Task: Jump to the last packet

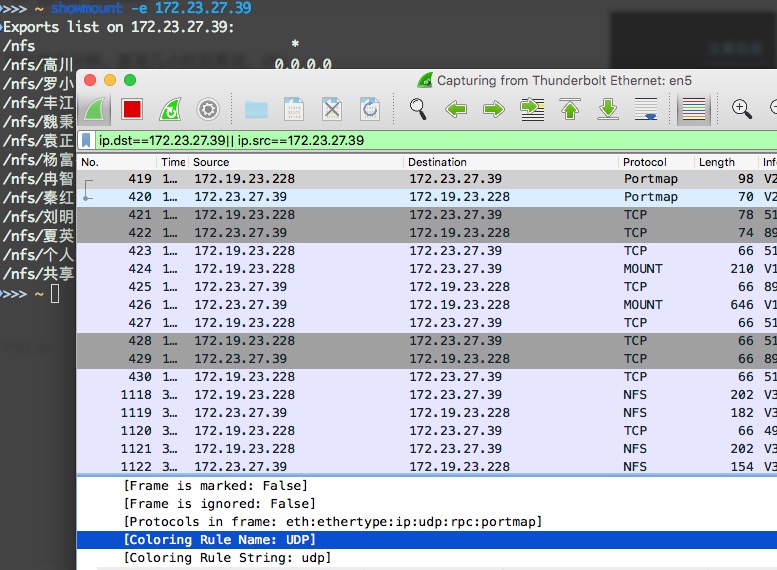Action: [x=608, y=109]
